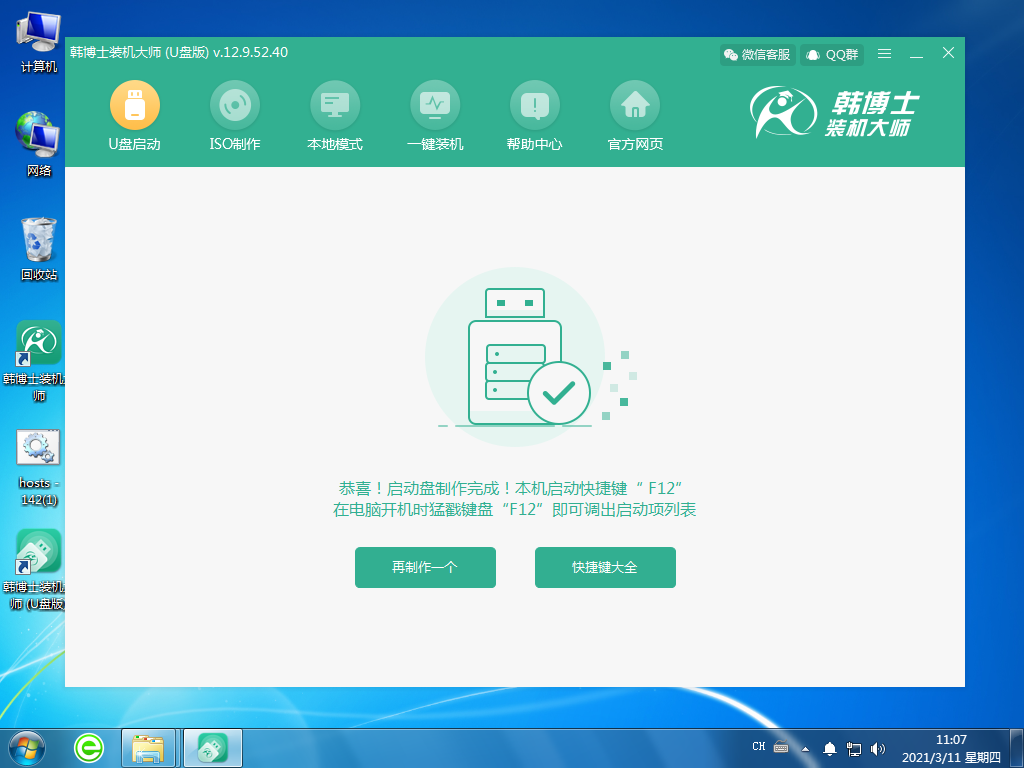The width and height of the screenshot is (1024, 768).
Task: Open the CH input language menu
Action: click(759, 748)
